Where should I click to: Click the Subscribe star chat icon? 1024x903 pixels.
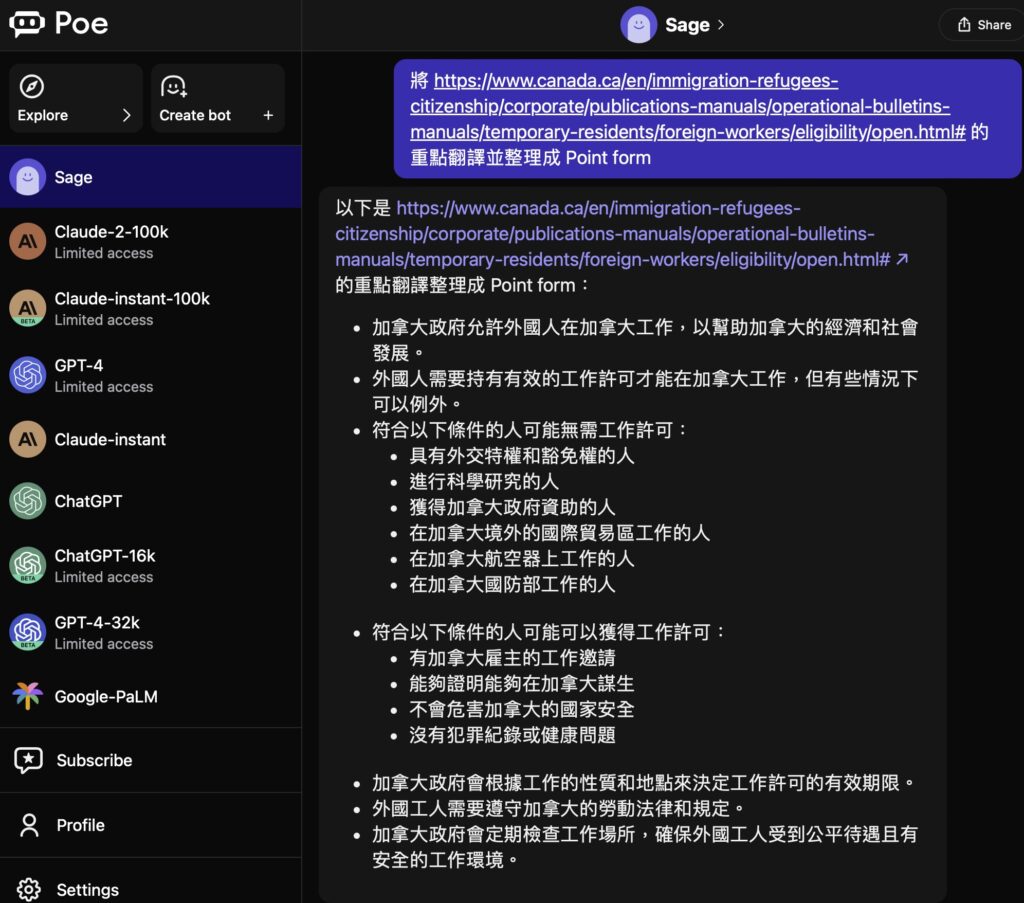[28, 760]
